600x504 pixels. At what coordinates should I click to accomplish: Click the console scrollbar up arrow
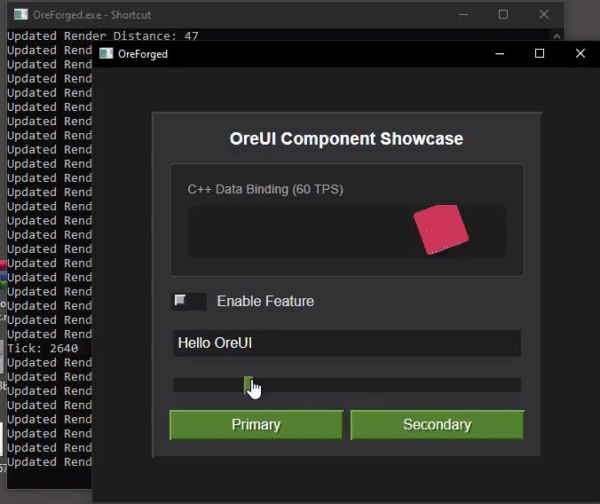(x=557, y=36)
